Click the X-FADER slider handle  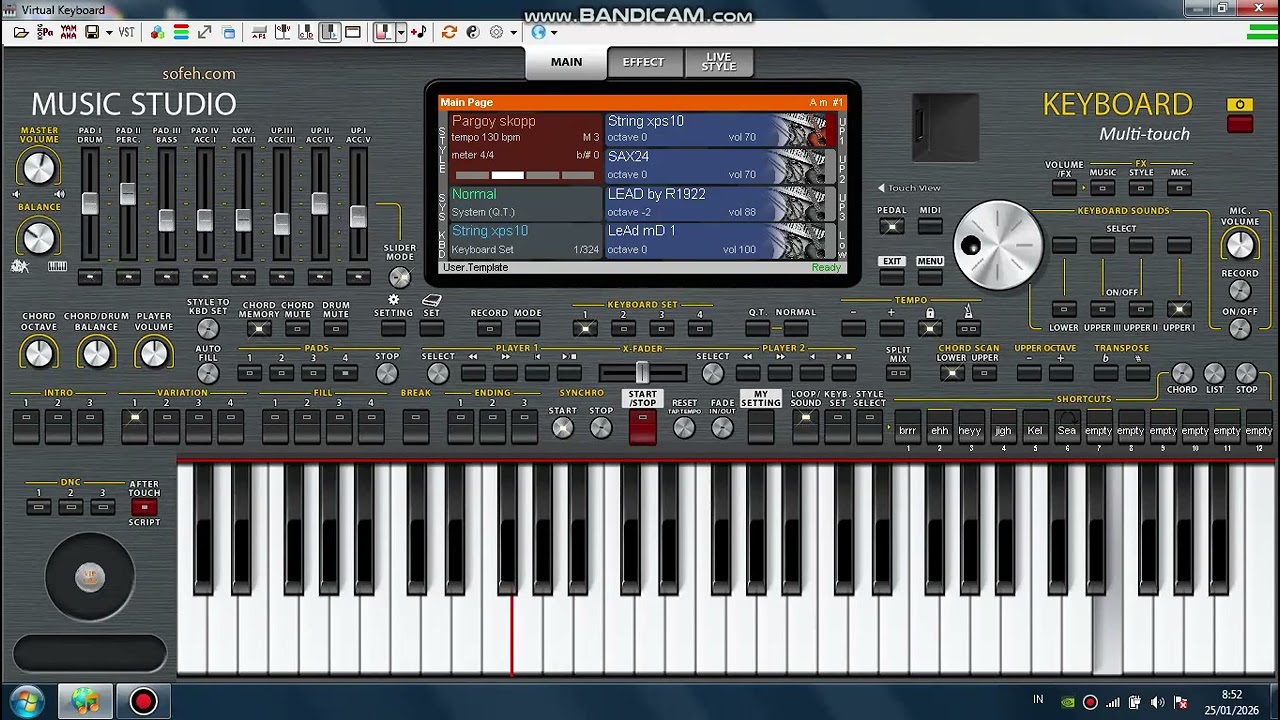(641, 373)
